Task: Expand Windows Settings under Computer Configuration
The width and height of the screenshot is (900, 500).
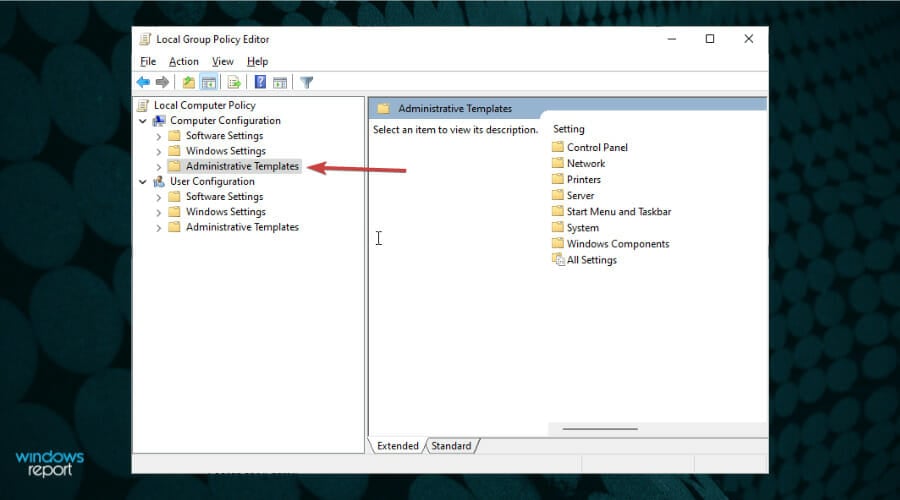Action: tap(159, 152)
